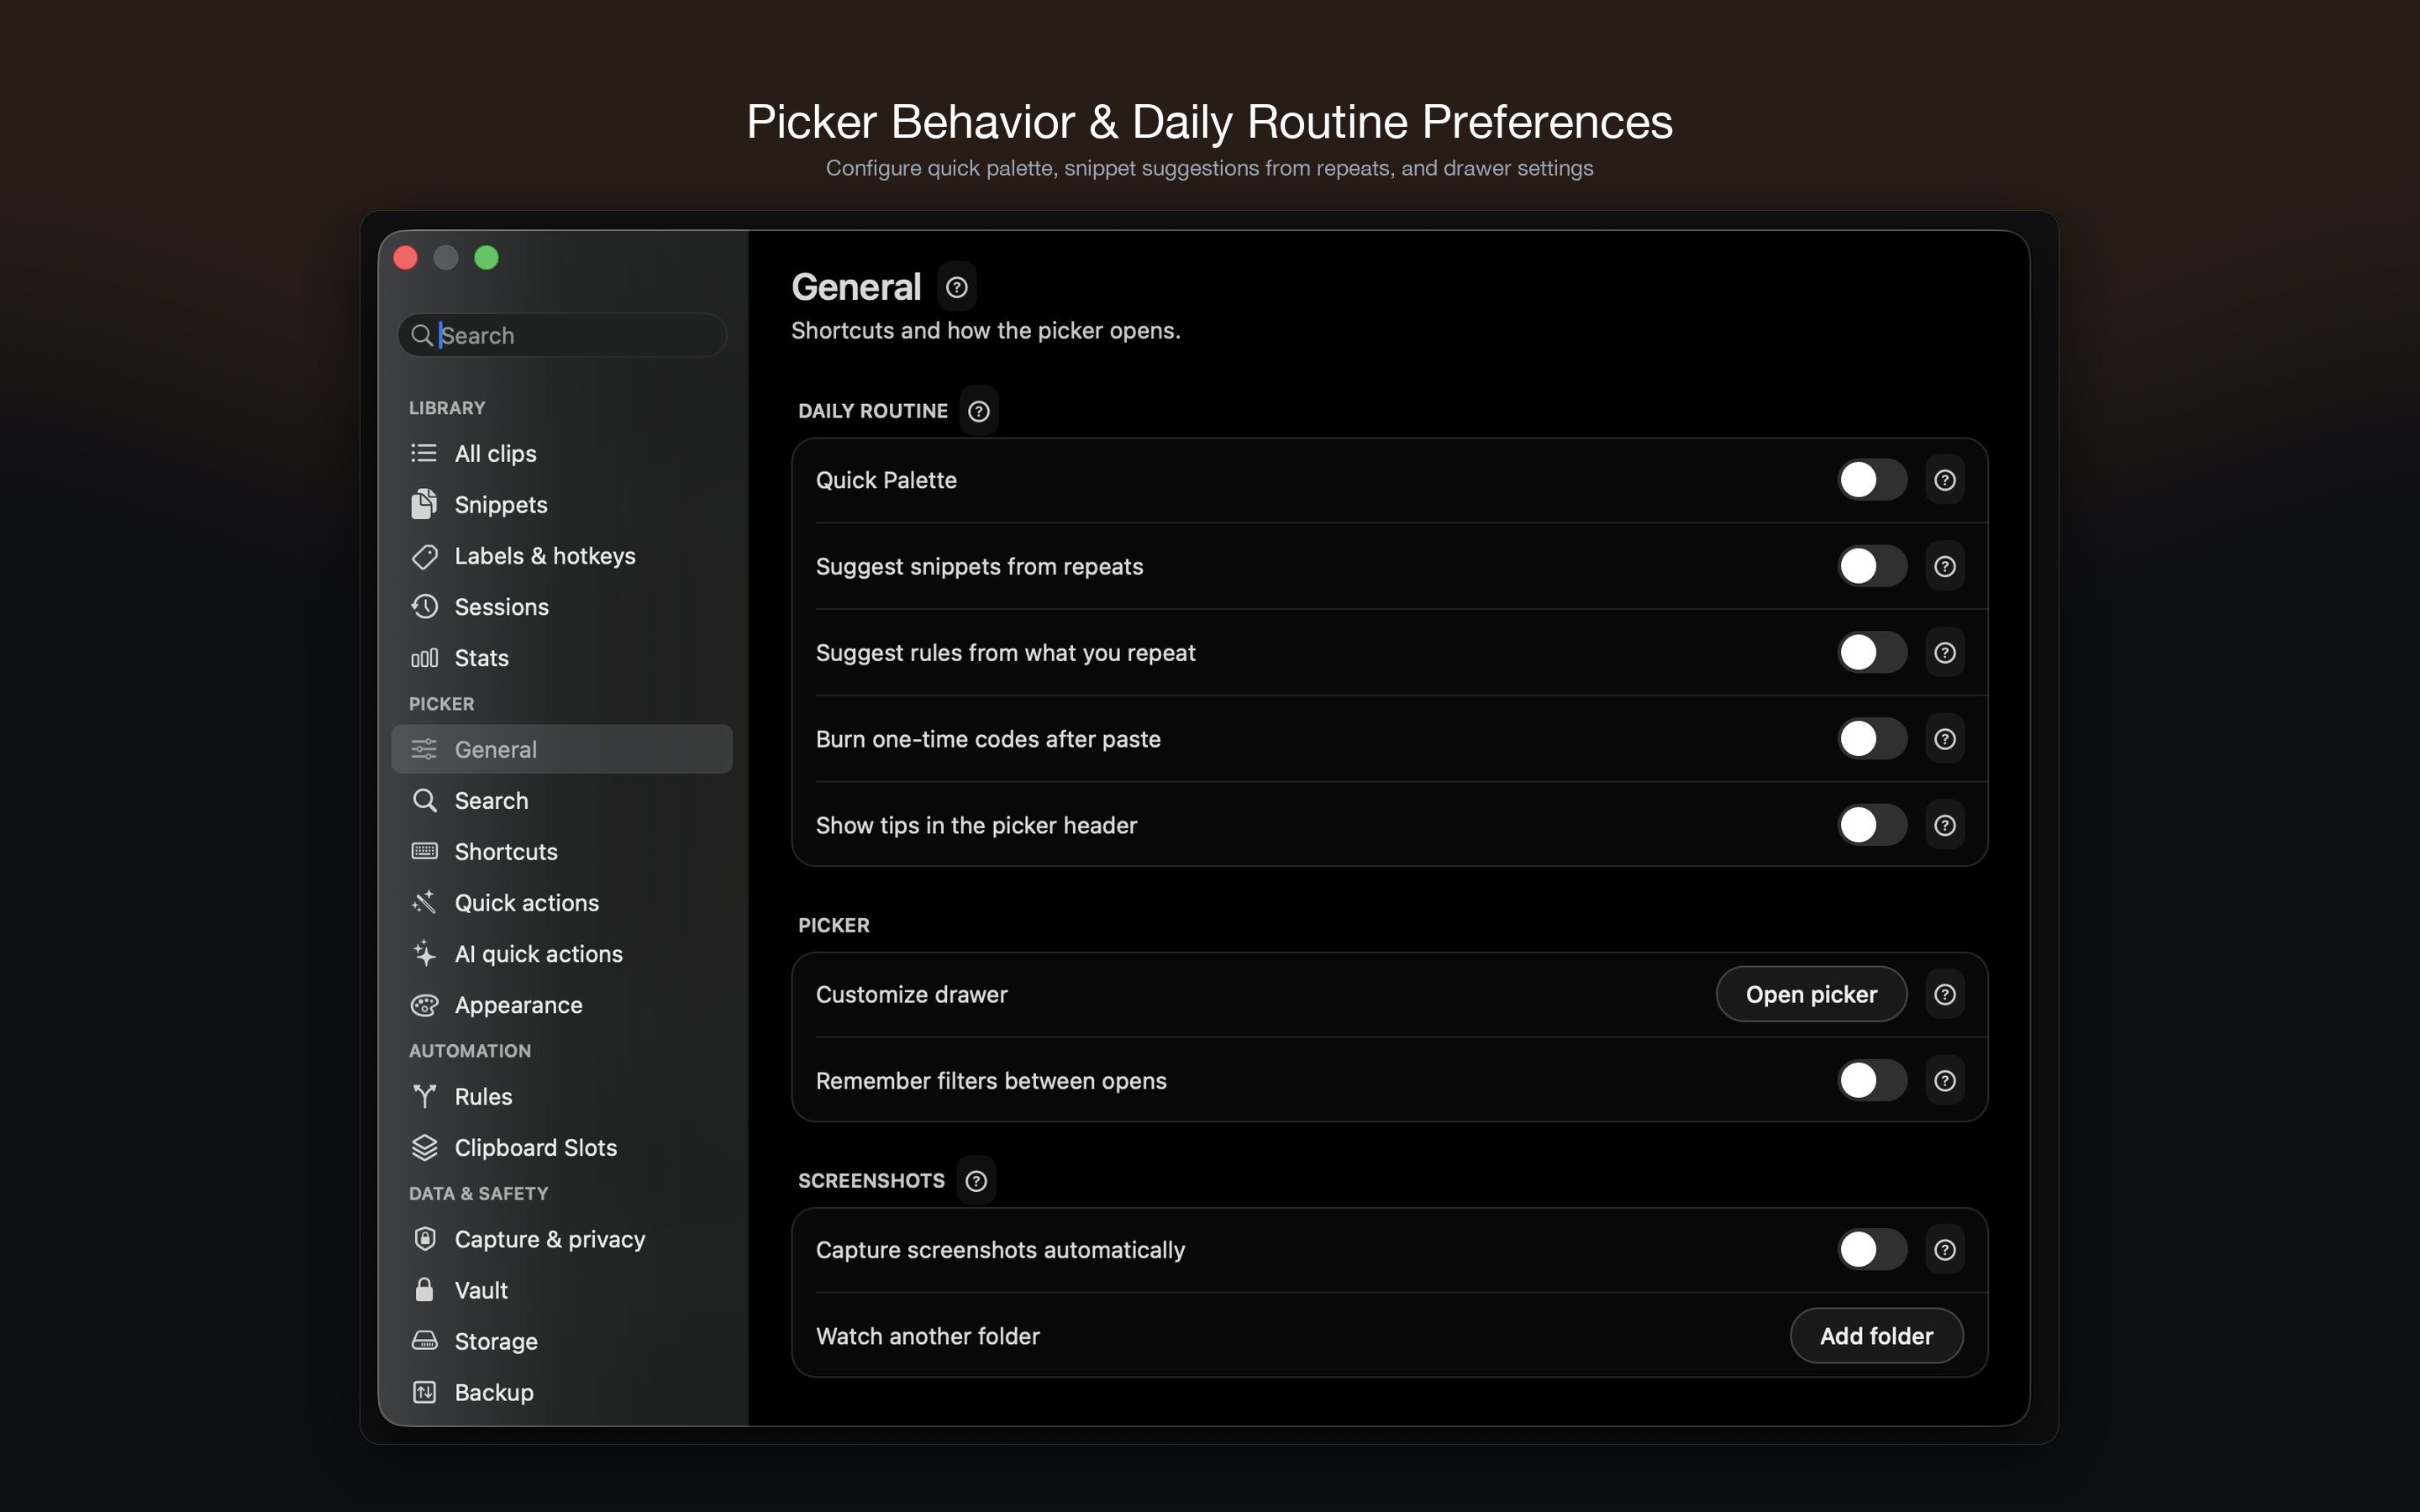Click help icon beside Screenshots header

click(x=976, y=1181)
